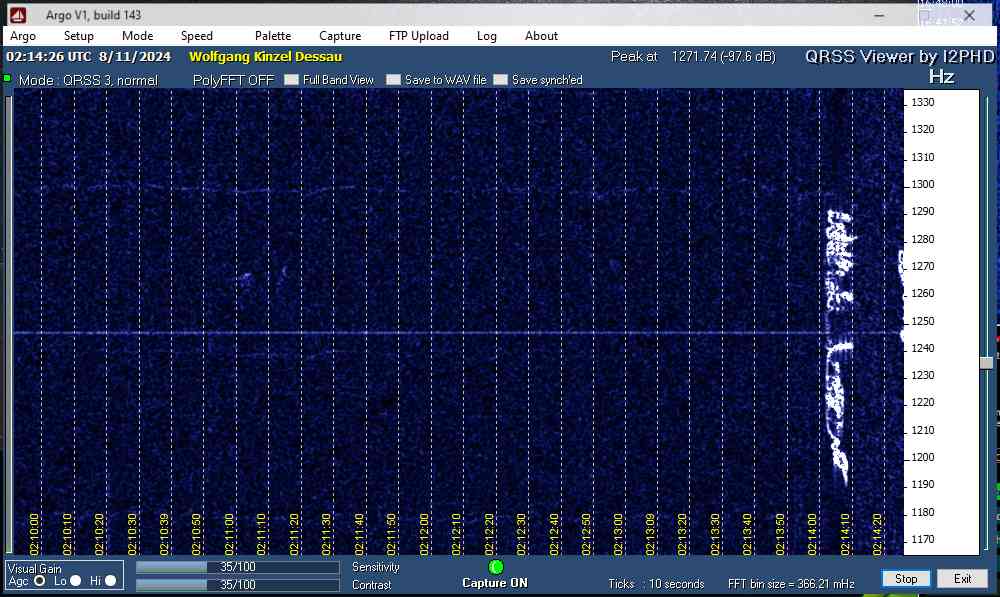Enable the Full Band View checkbox
The image size is (1000, 597).
tap(291, 80)
